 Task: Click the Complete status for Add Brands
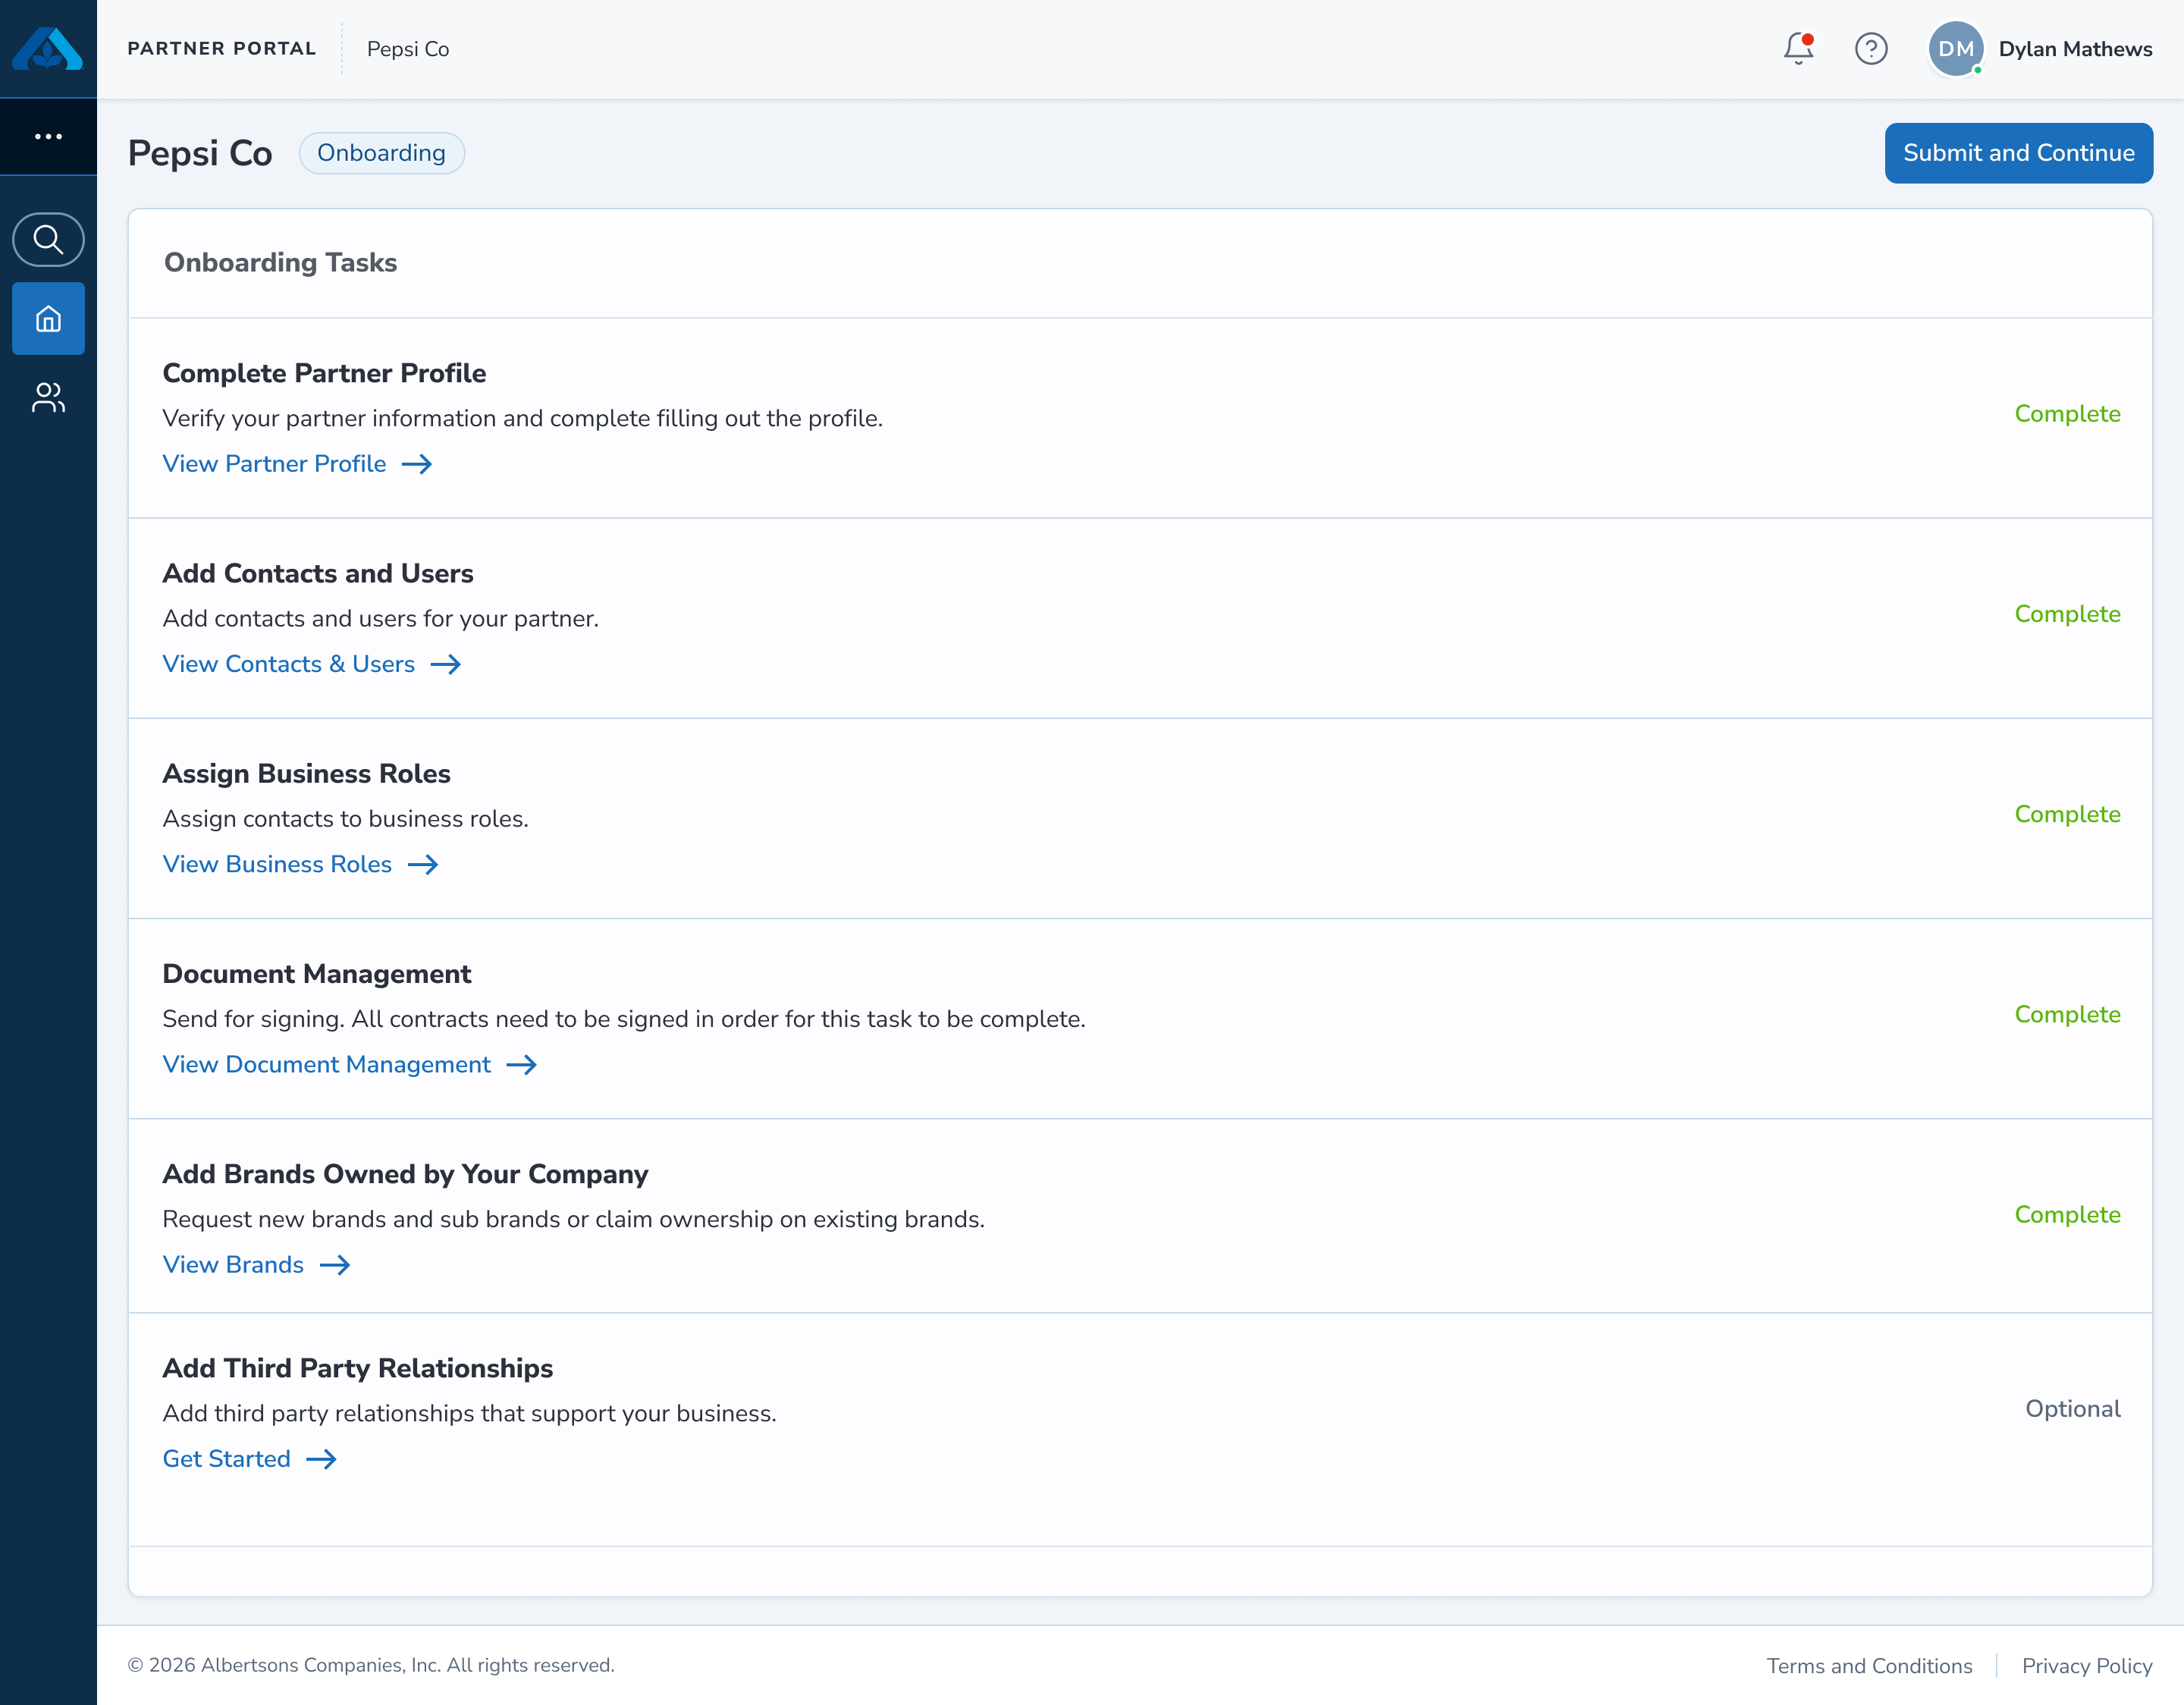2067,1215
